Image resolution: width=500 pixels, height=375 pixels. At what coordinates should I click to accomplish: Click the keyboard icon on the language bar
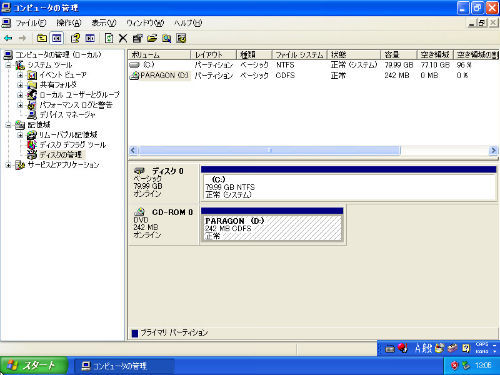coord(390,349)
